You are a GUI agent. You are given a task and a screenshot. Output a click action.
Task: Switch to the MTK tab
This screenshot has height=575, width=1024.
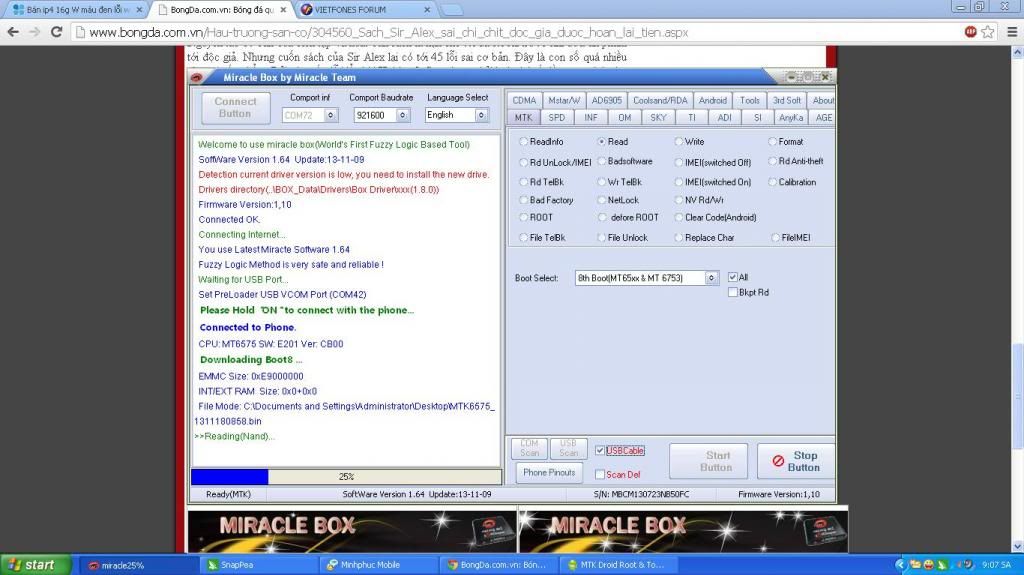(523, 118)
